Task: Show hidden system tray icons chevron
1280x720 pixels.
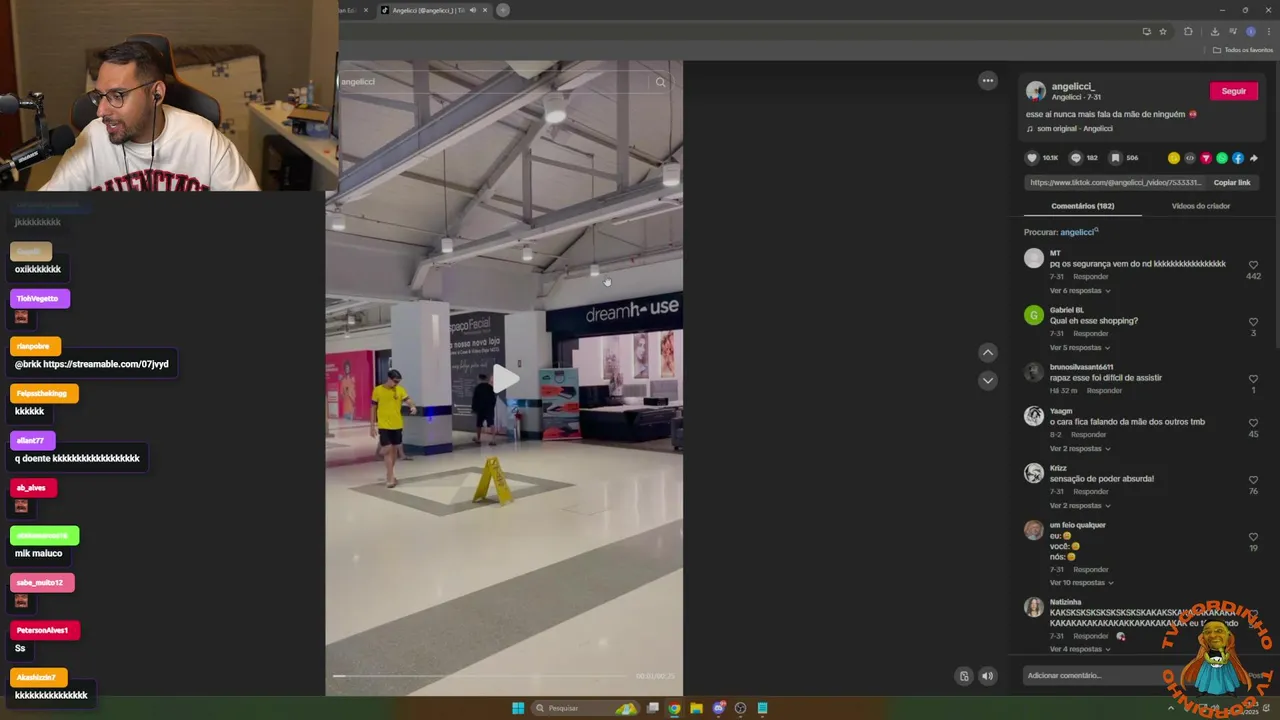Action: (1171, 708)
